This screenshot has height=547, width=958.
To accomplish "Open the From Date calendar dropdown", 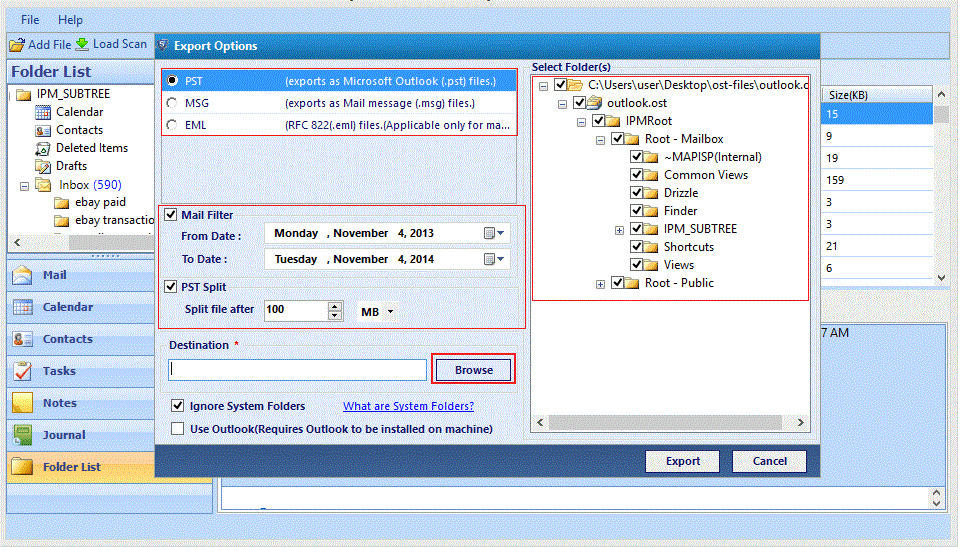I will [x=494, y=233].
